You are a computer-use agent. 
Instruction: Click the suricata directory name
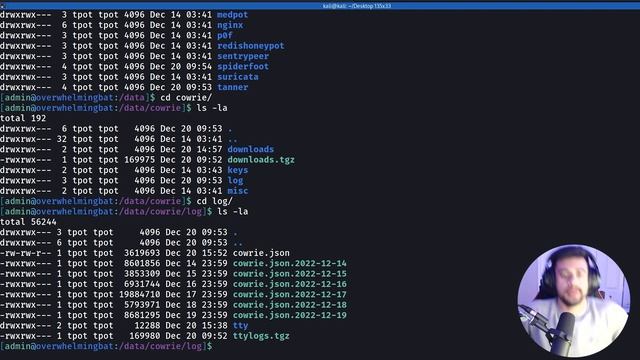pos(238,77)
